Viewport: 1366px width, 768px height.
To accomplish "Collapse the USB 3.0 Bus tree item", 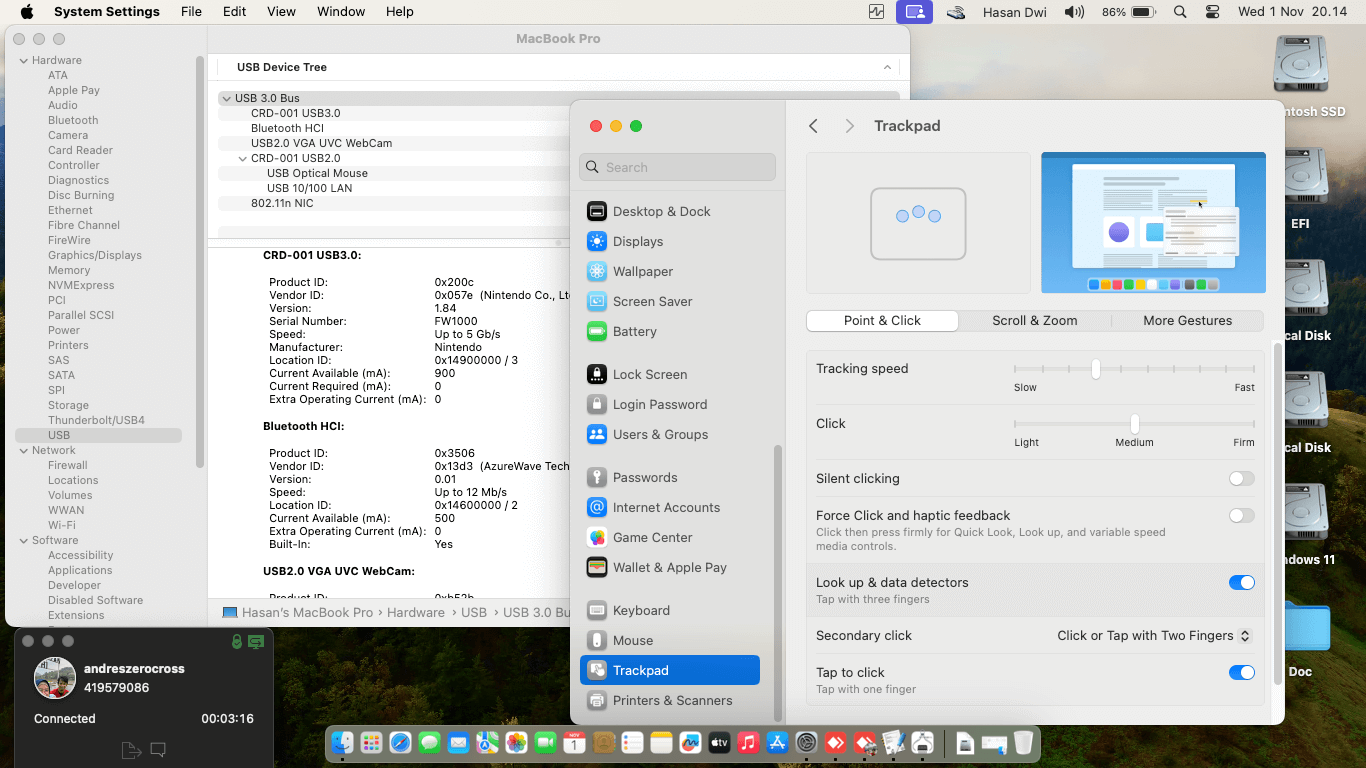I will pyautogui.click(x=226, y=98).
